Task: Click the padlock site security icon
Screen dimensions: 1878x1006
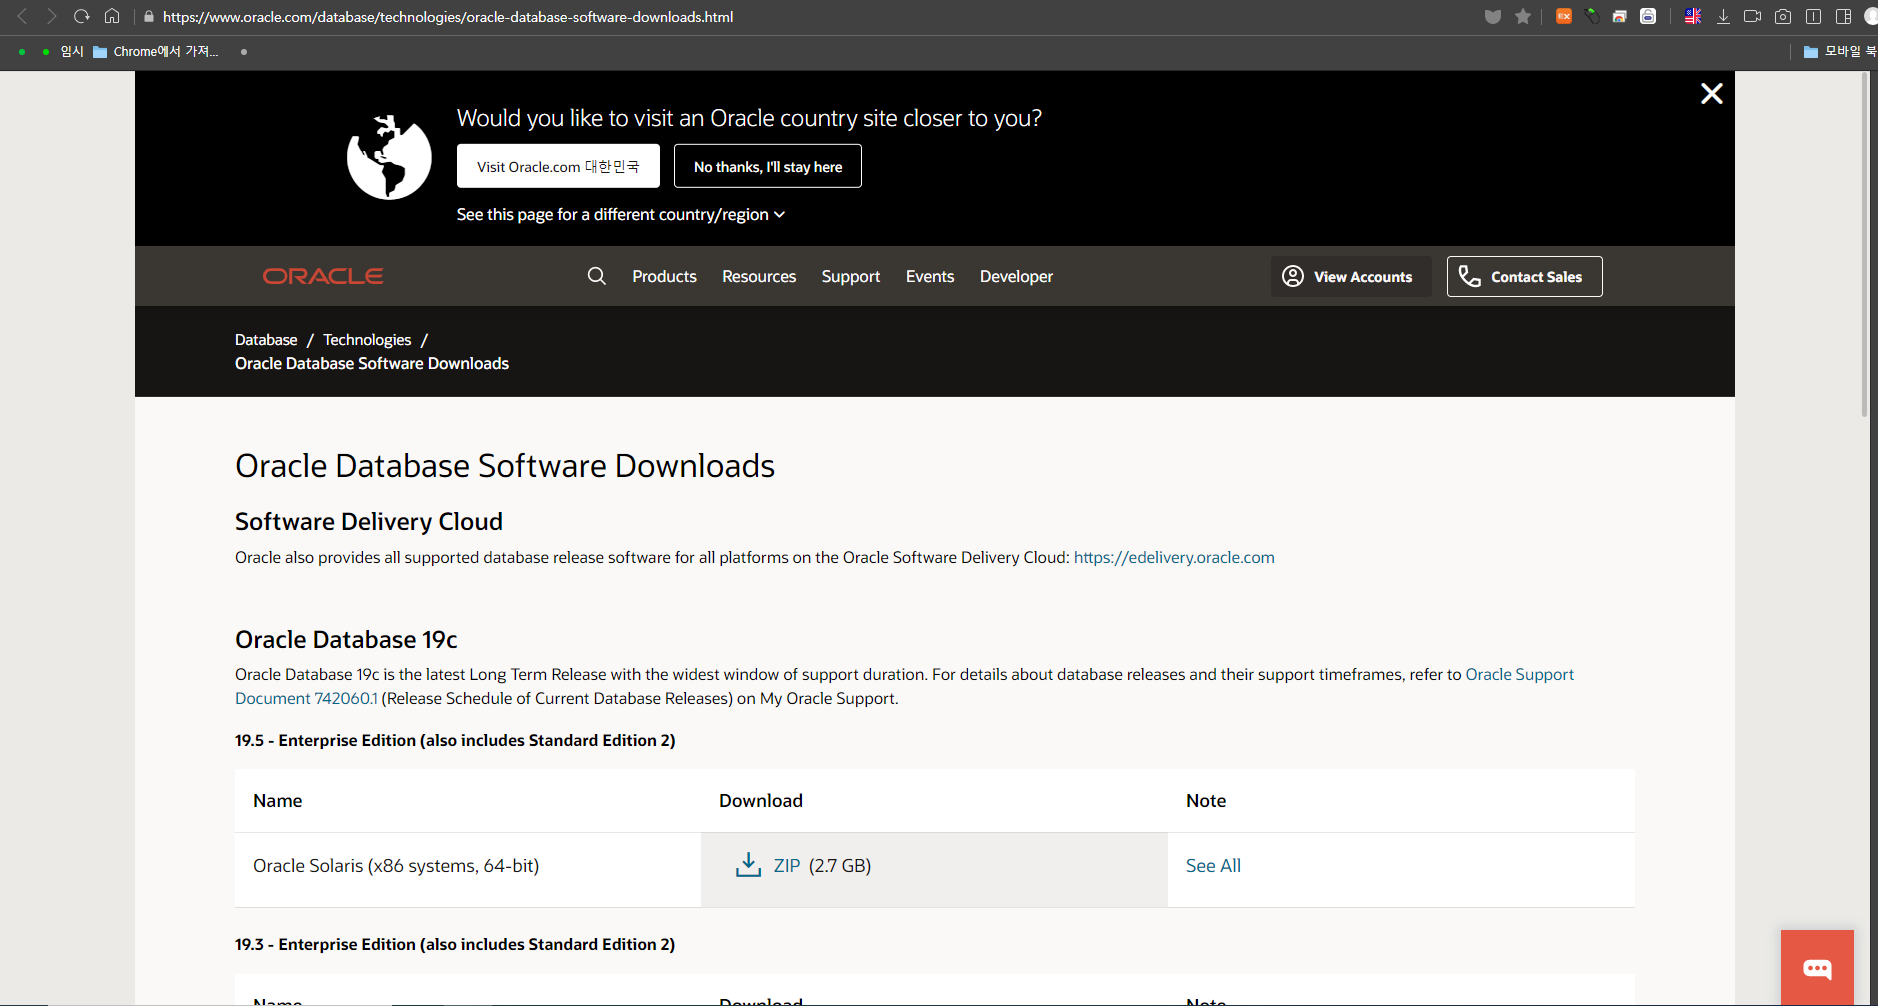Action: (149, 17)
